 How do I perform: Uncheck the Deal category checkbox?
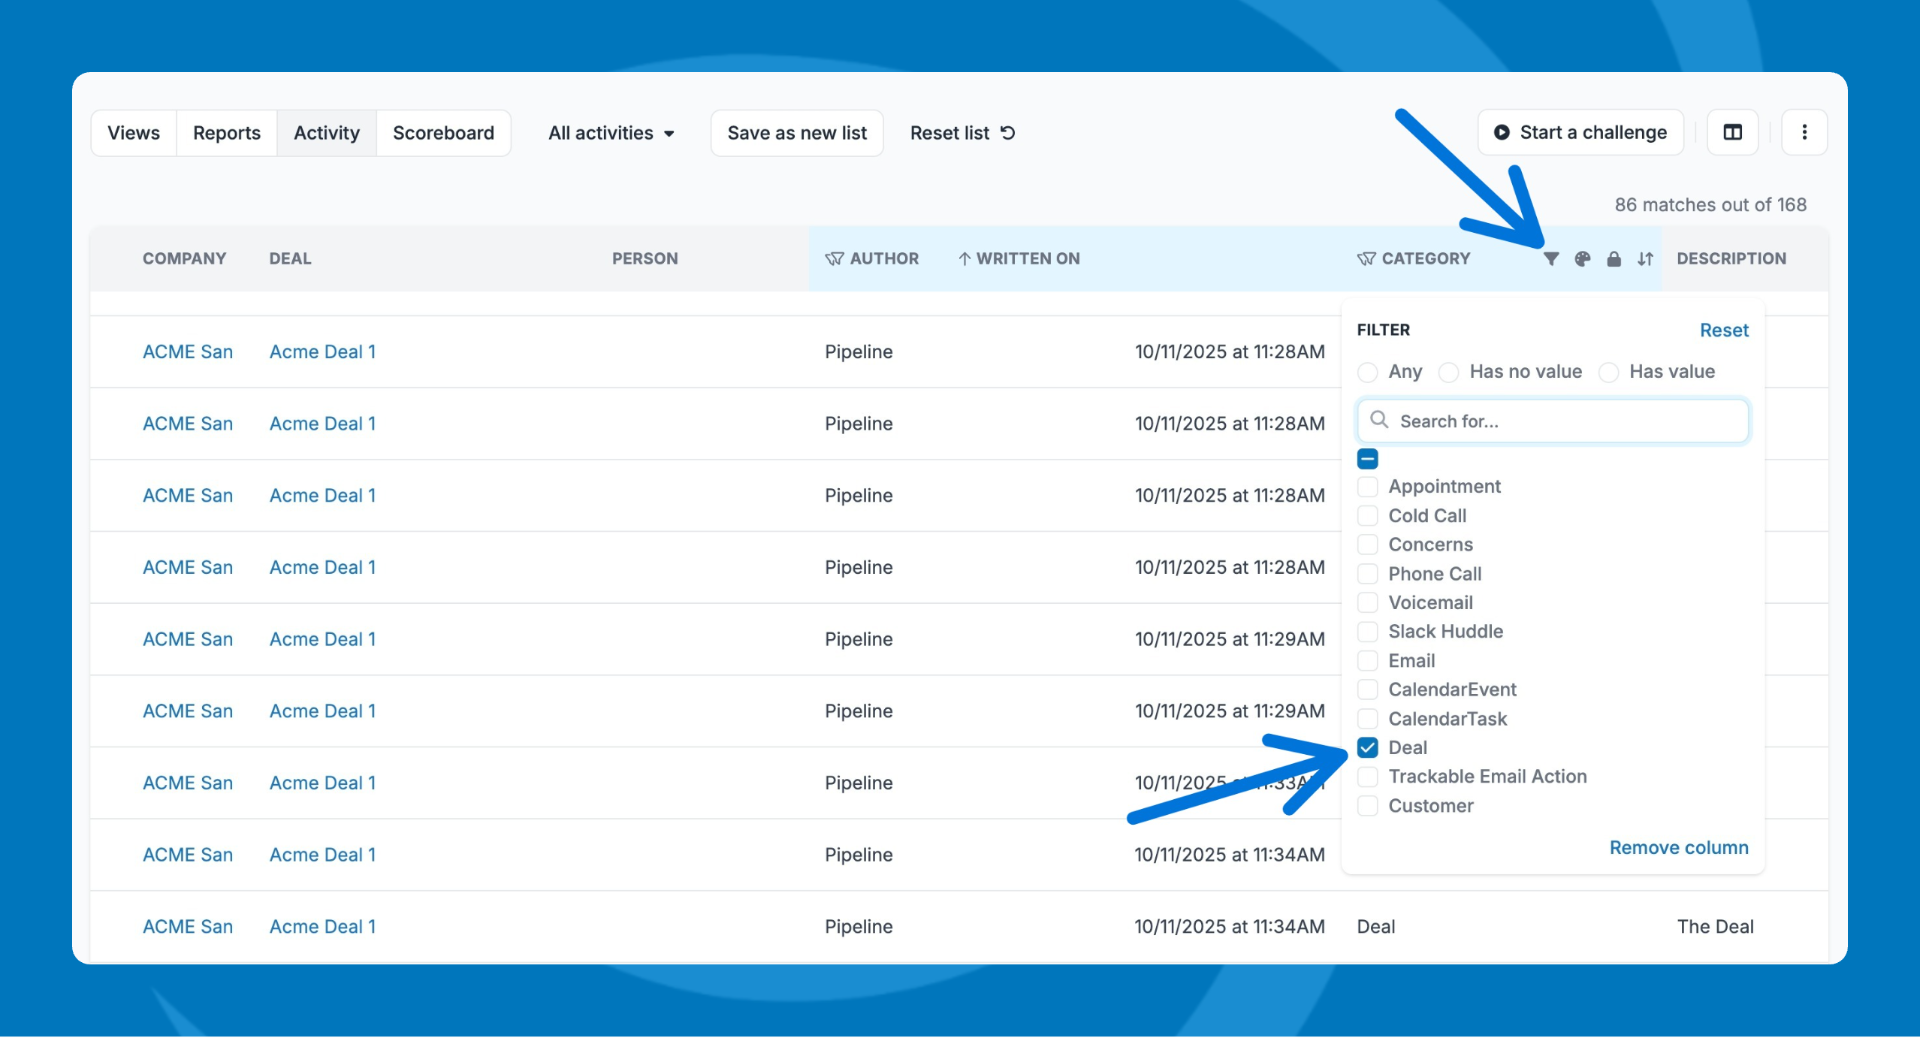1368,748
